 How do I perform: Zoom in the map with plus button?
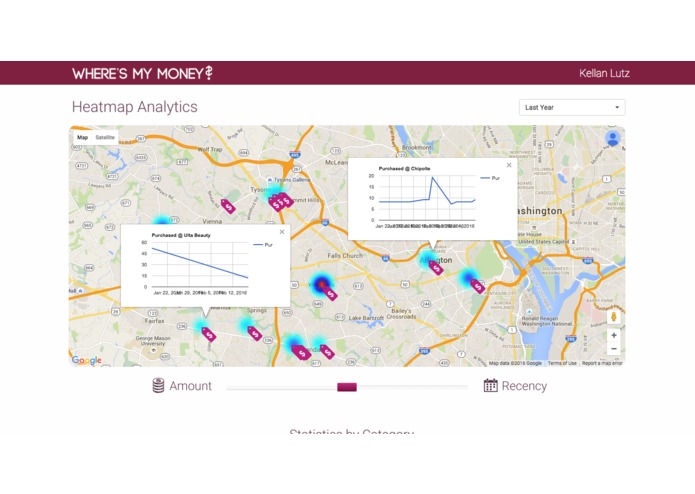coord(613,335)
